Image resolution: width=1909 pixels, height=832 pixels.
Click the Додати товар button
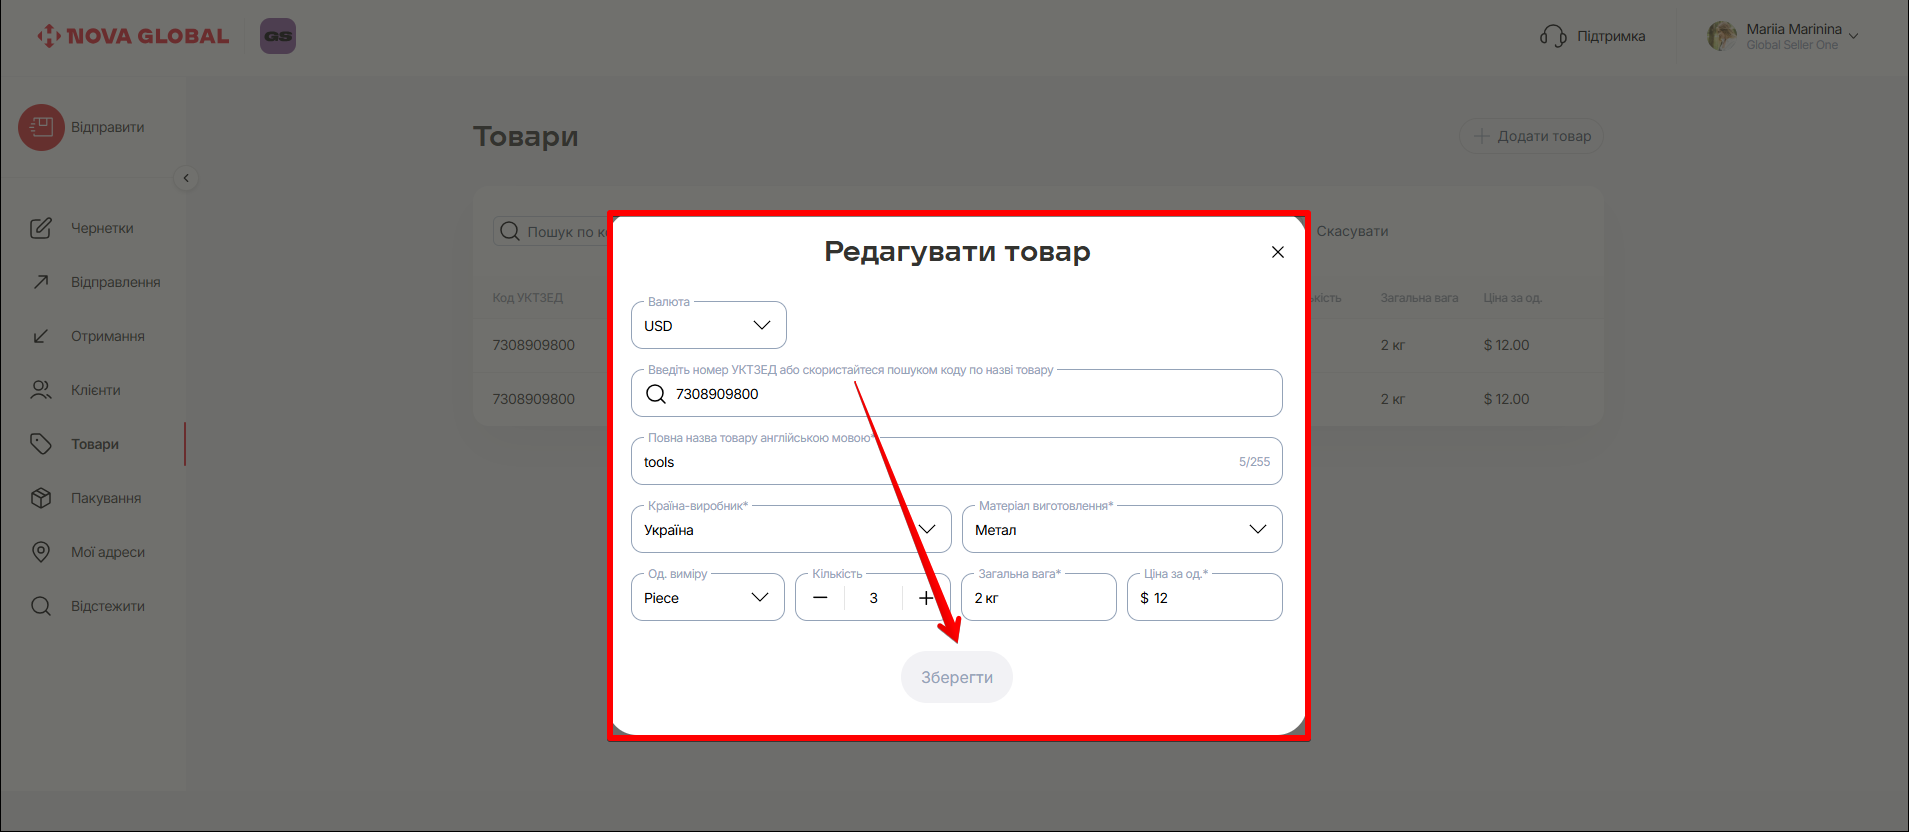(x=1531, y=136)
